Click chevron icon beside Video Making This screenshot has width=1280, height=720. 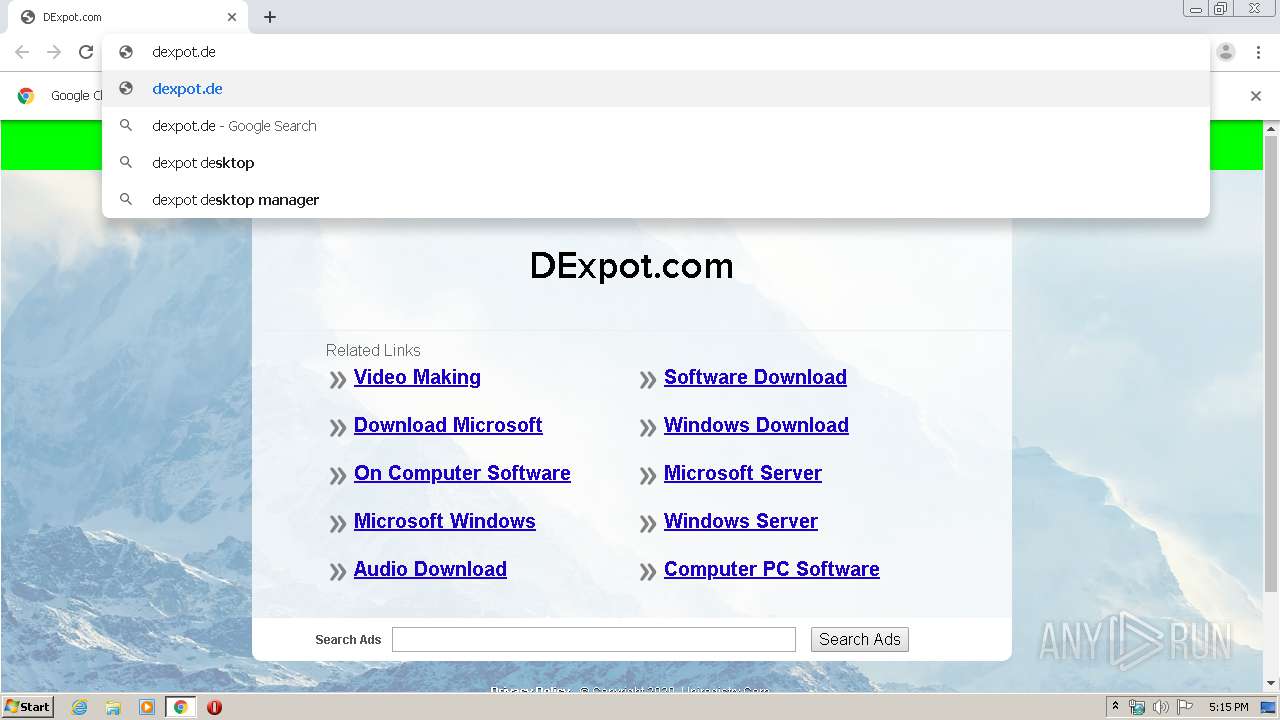coord(338,380)
